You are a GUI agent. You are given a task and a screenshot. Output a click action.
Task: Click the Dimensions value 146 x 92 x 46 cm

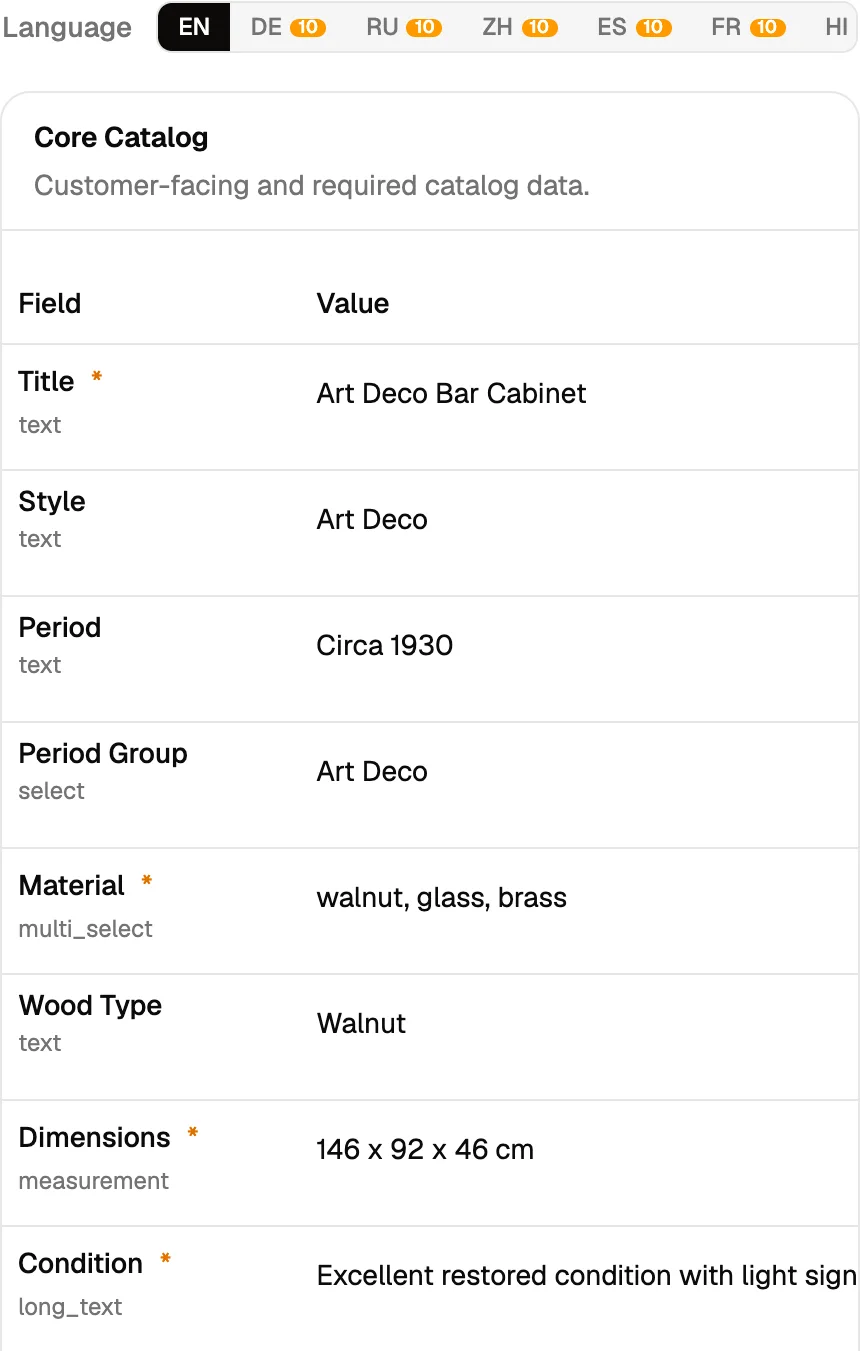pos(425,1149)
